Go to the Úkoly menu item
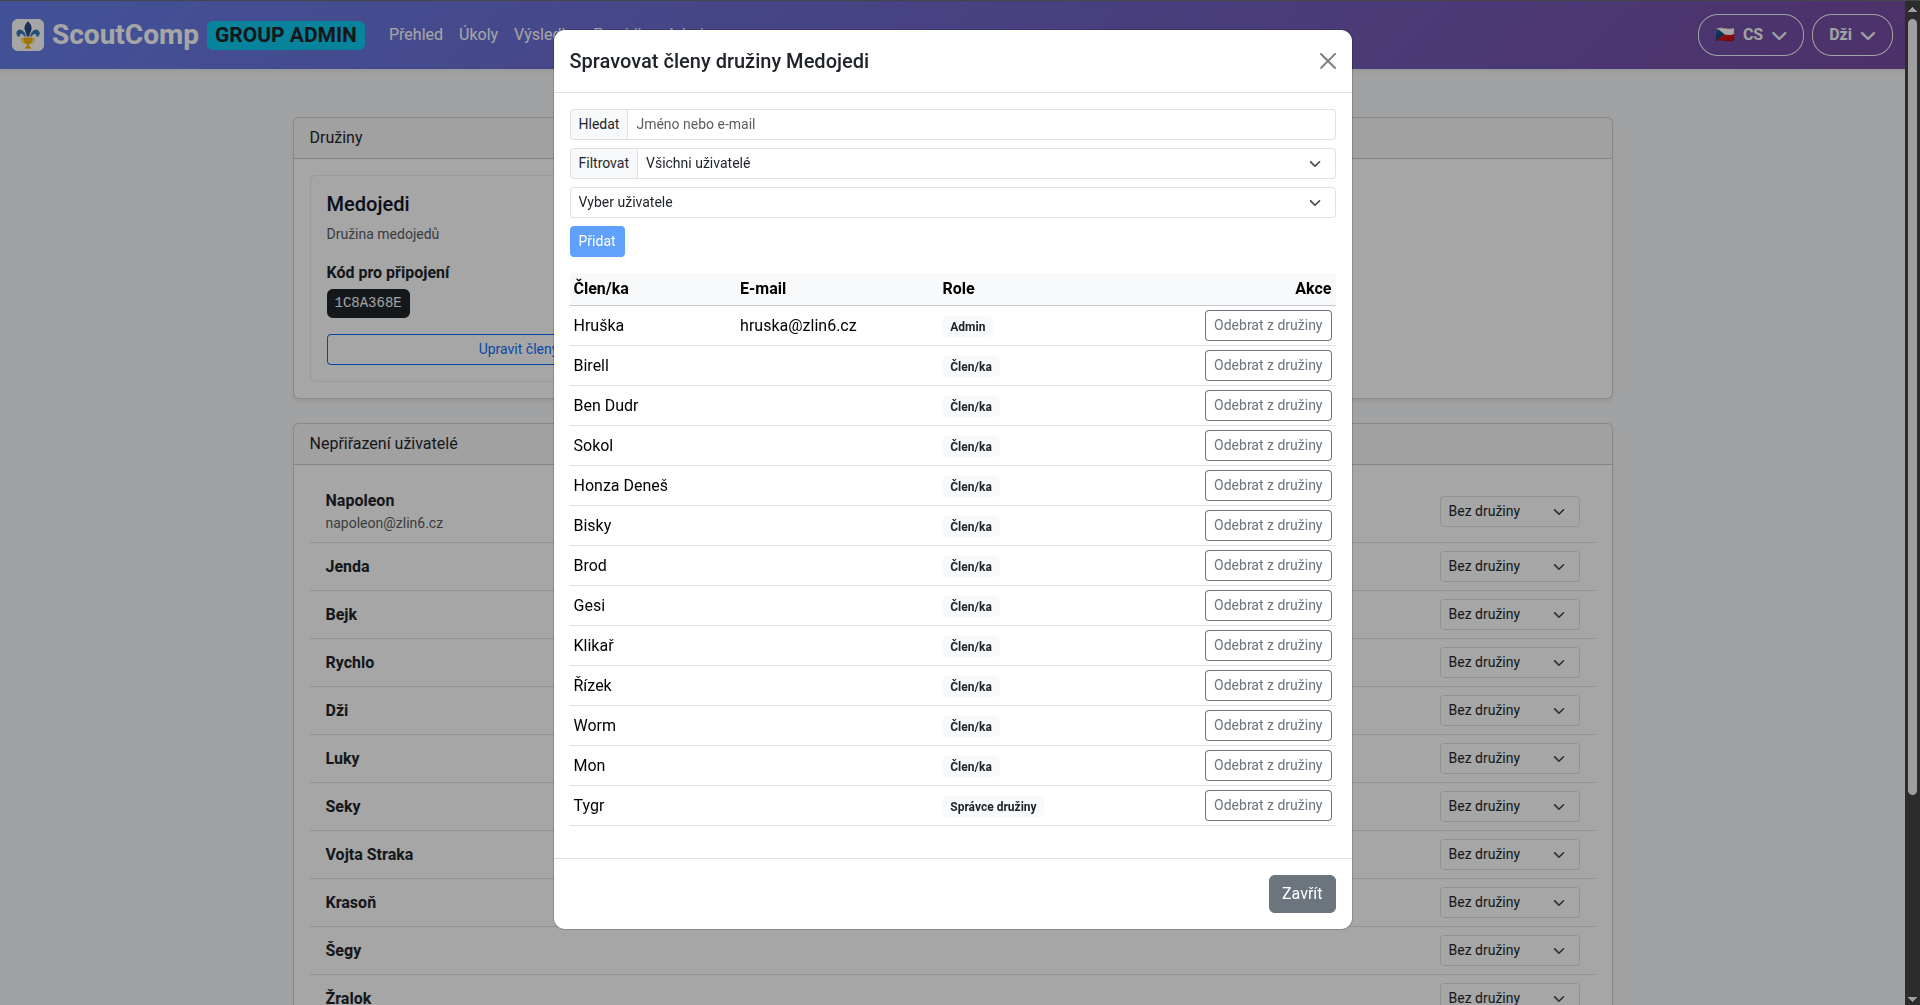1920x1005 pixels. click(x=478, y=35)
